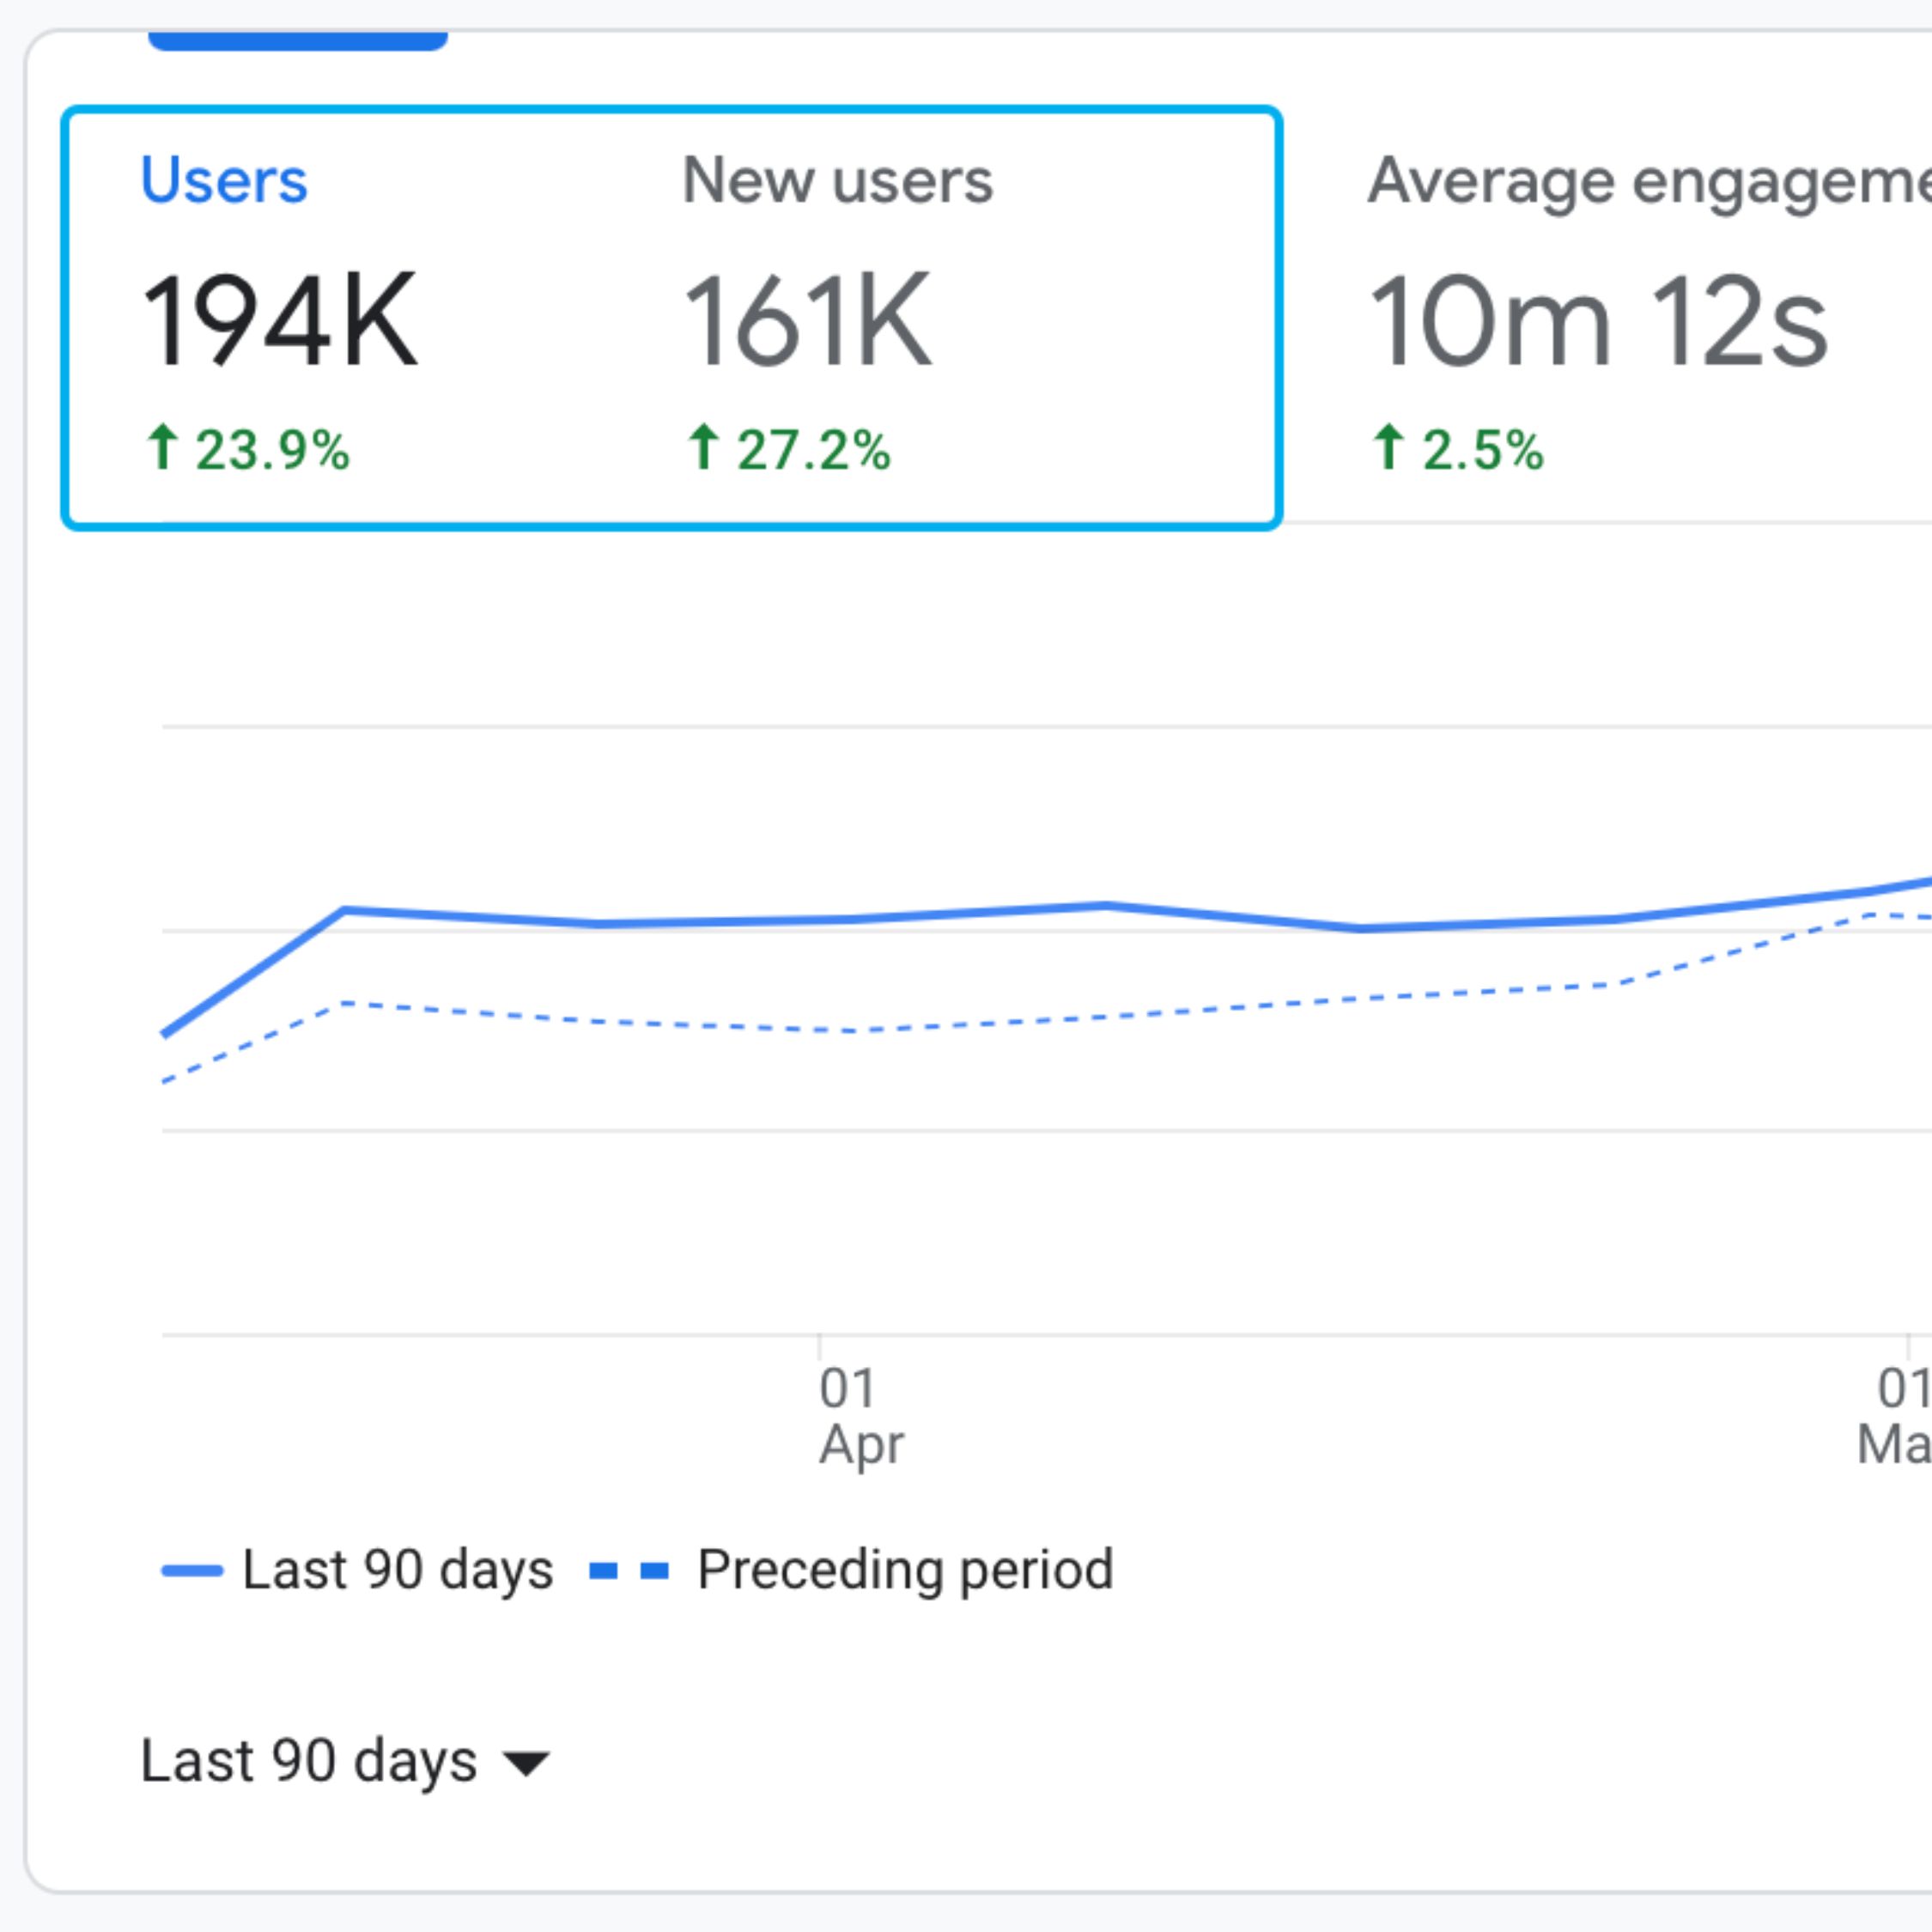
Task: Click the 194K users value
Action: tap(279, 320)
